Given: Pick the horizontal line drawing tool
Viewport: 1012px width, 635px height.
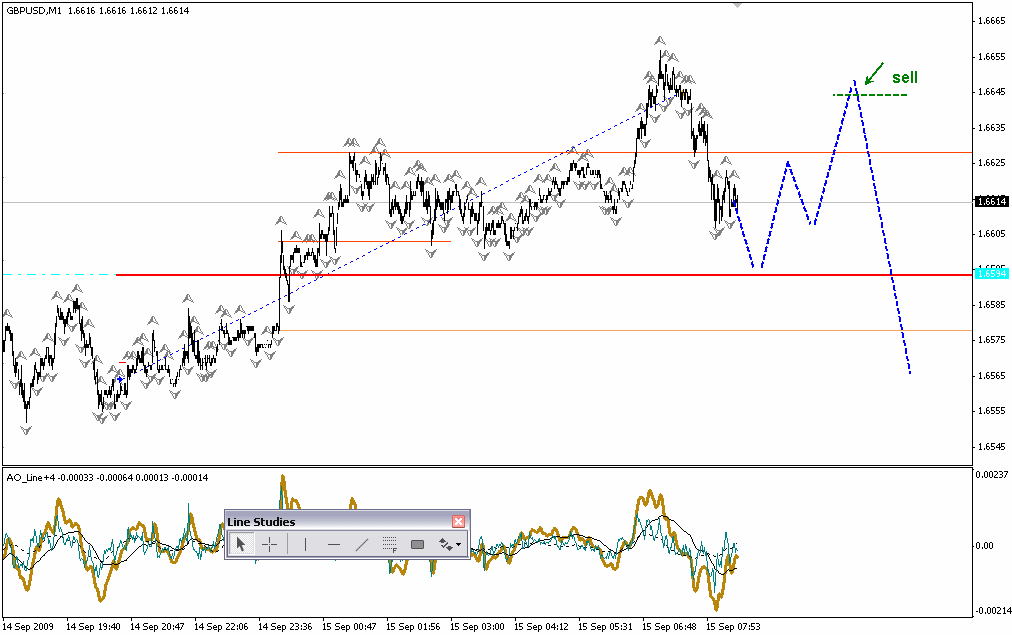Looking at the screenshot, I should click(334, 545).
